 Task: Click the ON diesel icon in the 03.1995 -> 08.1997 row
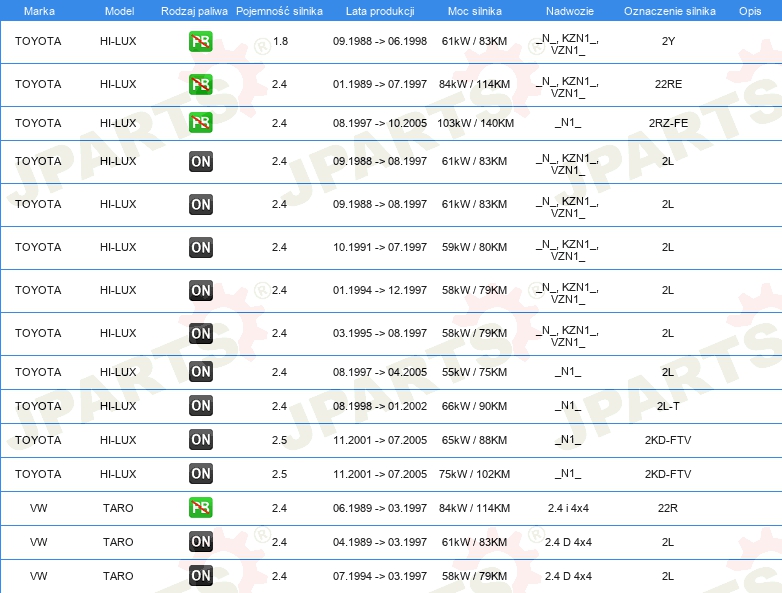pyautogui.click(x=200, y=333)
